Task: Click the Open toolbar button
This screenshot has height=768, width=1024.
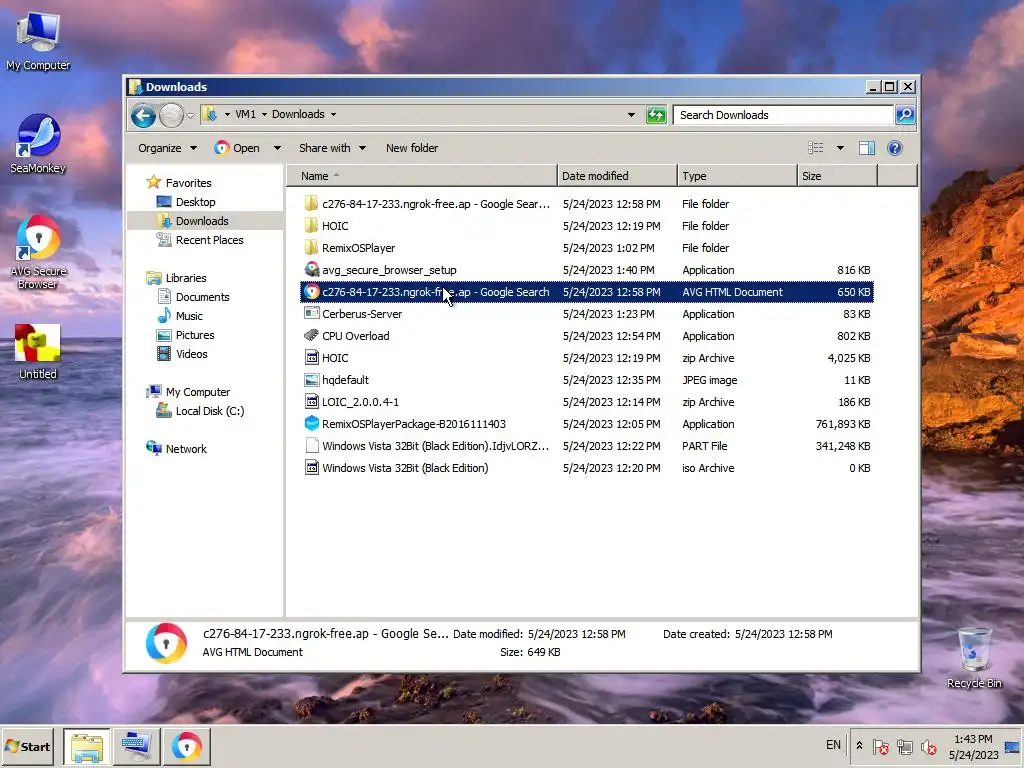Action: (237, 148)
